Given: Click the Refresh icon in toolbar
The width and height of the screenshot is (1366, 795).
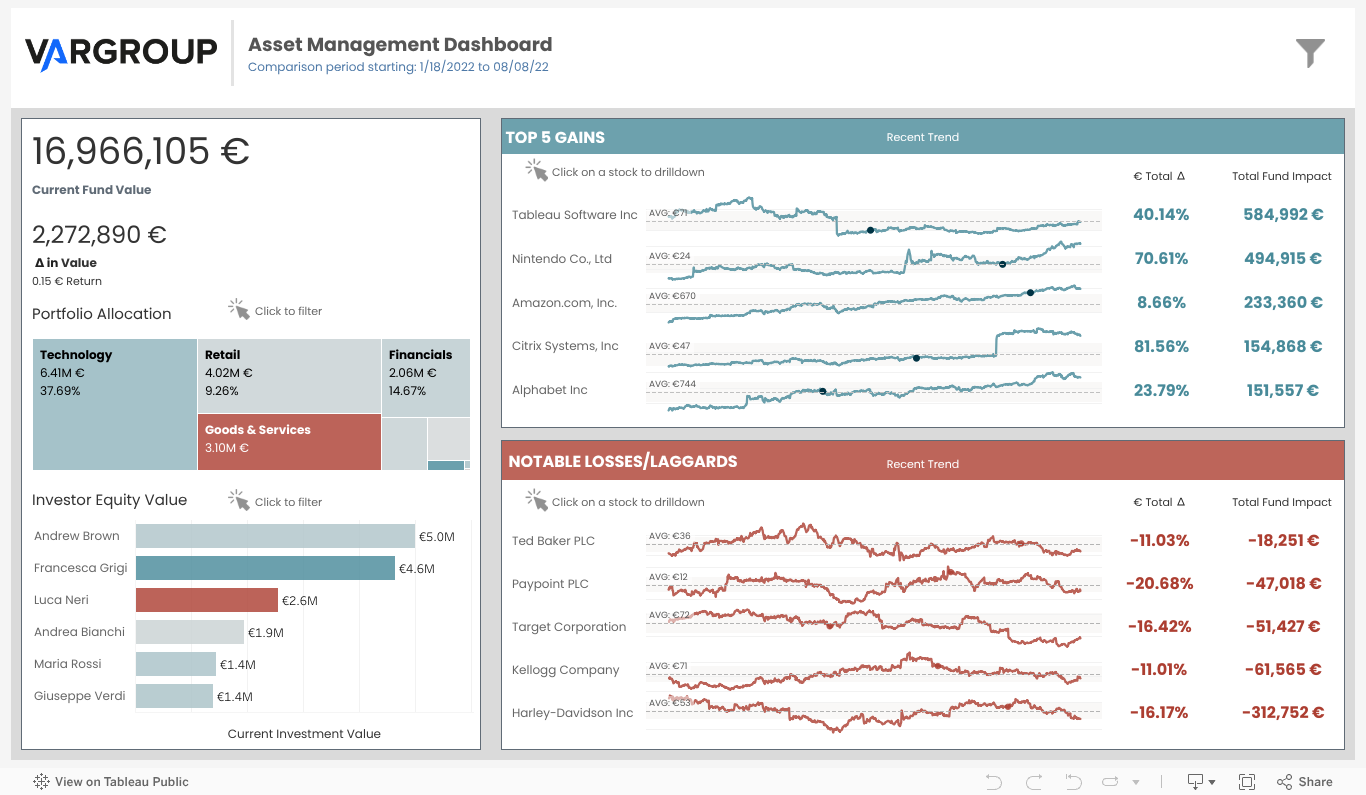Looking at the screenshot, I should point(1110,782).
